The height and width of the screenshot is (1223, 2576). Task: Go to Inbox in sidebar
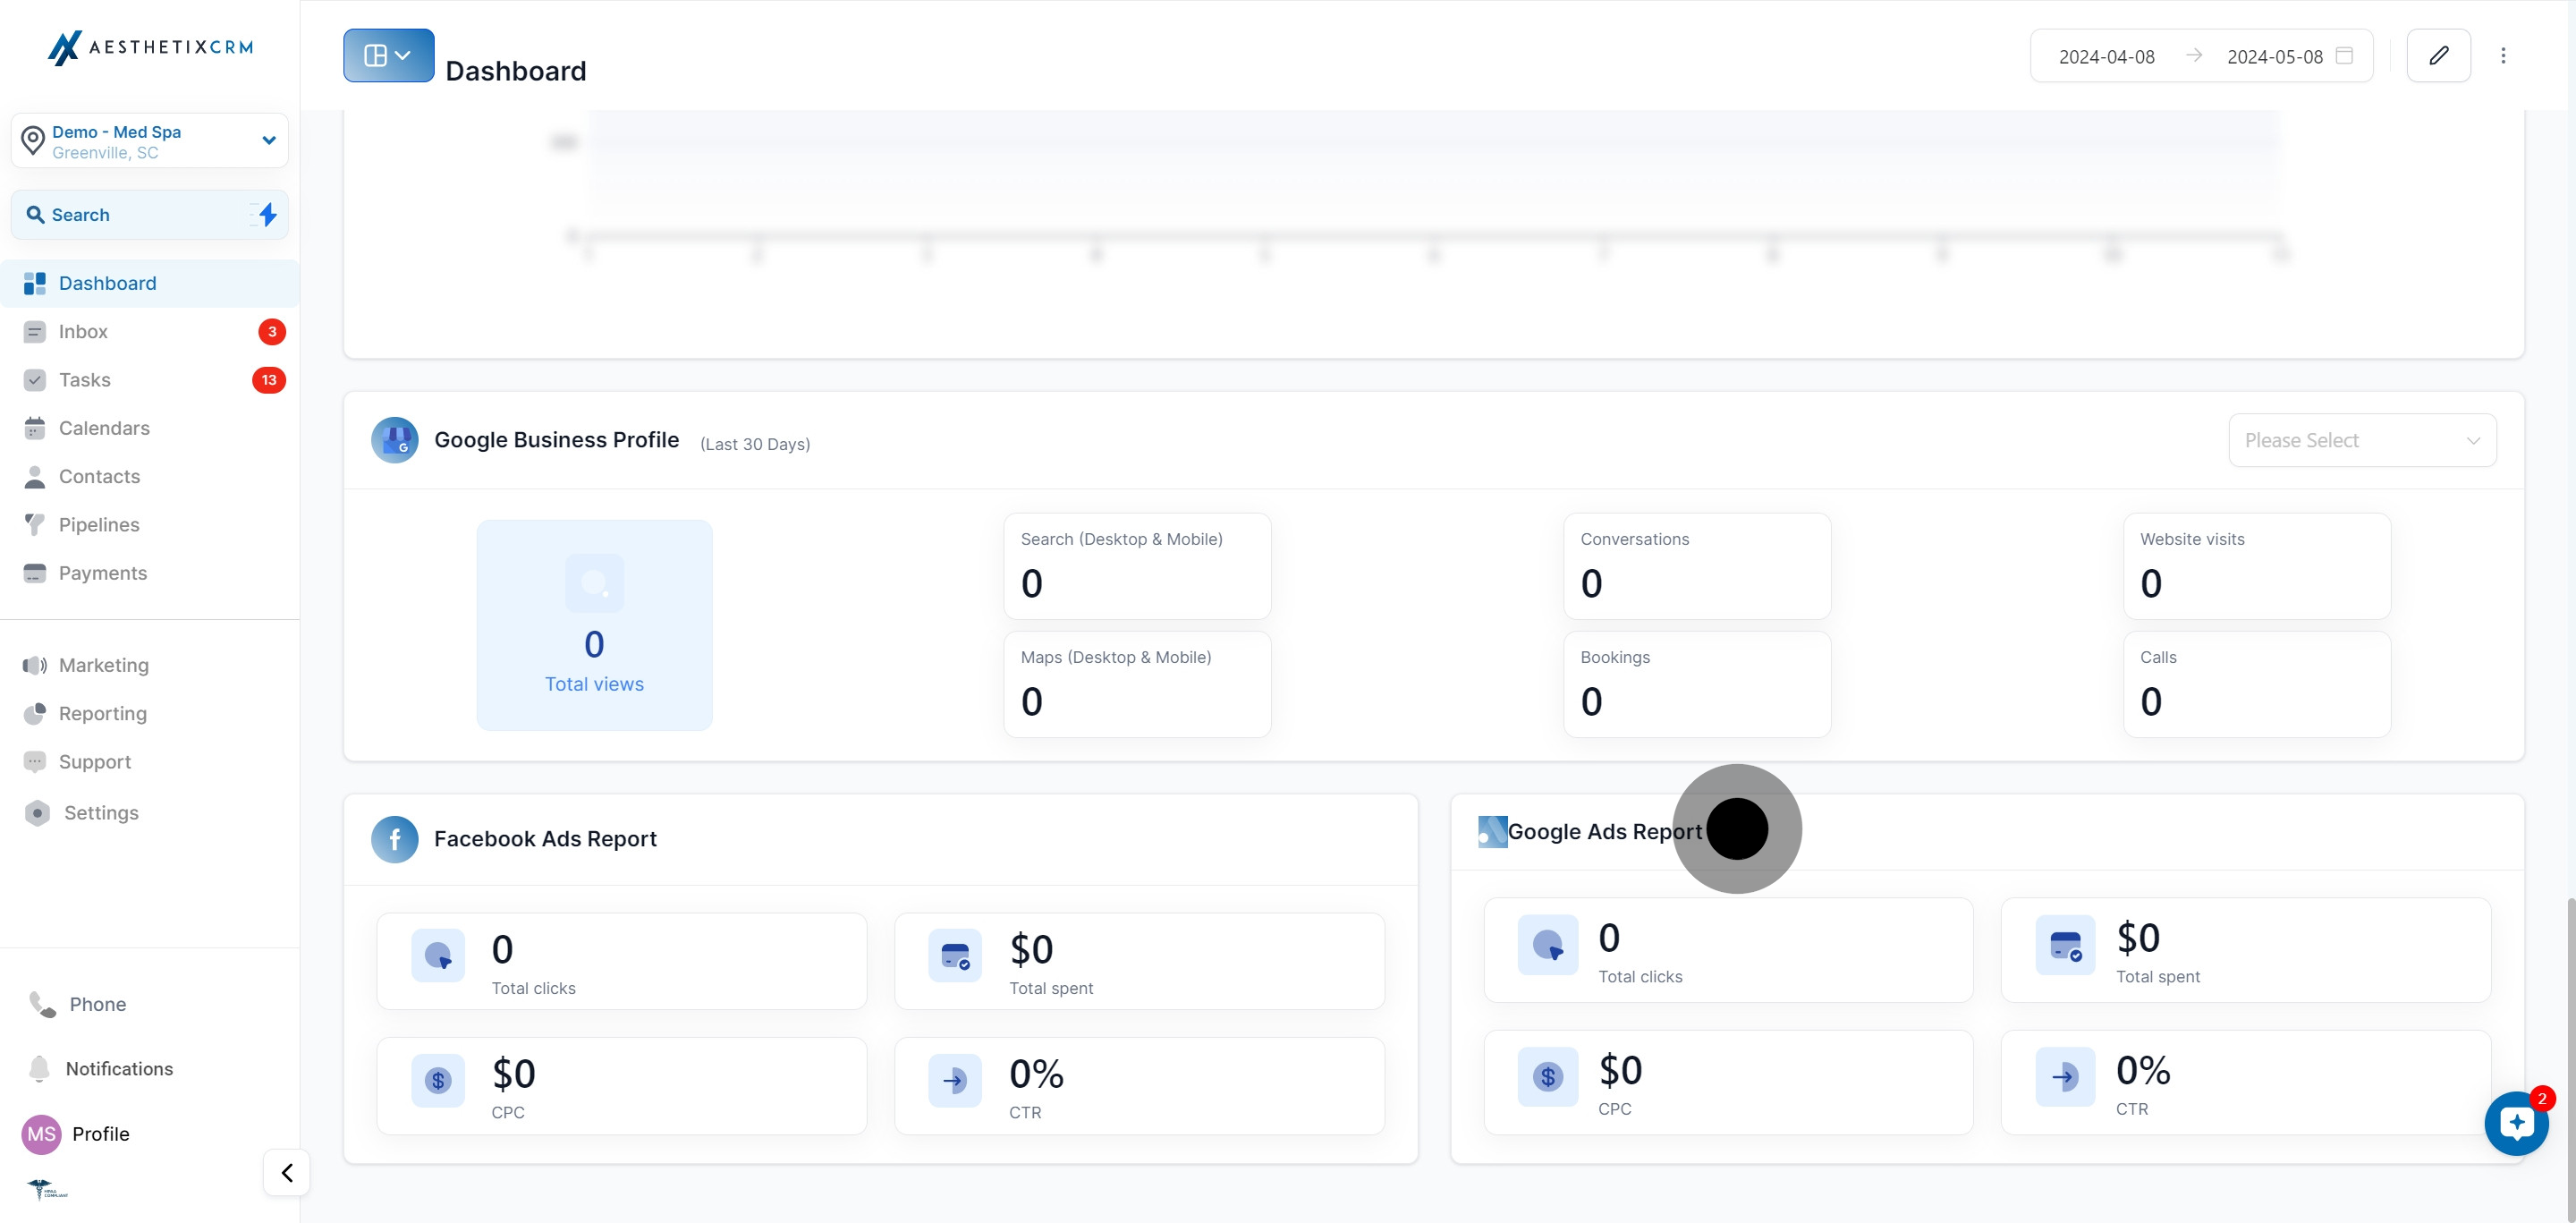click(83, 331)
